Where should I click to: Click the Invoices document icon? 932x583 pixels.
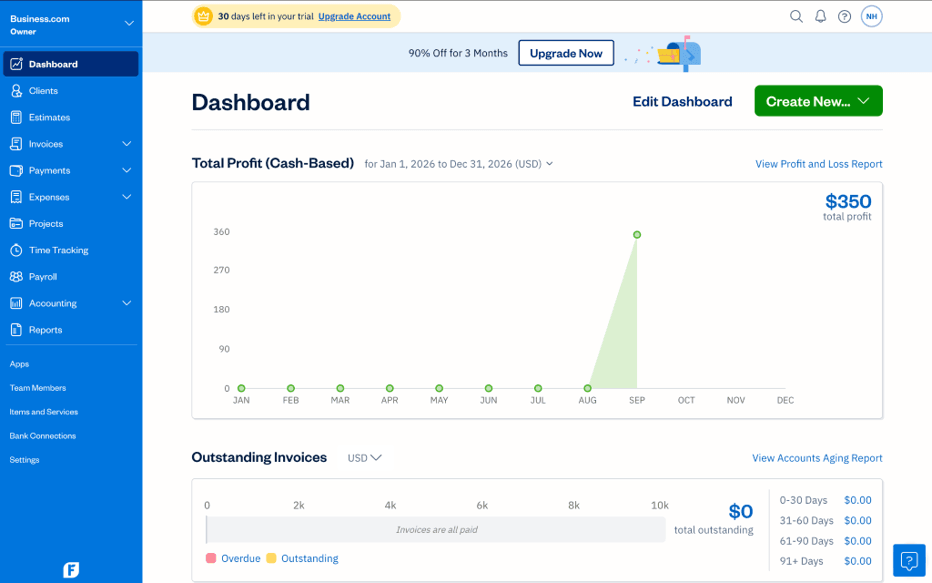coord(17,144)
